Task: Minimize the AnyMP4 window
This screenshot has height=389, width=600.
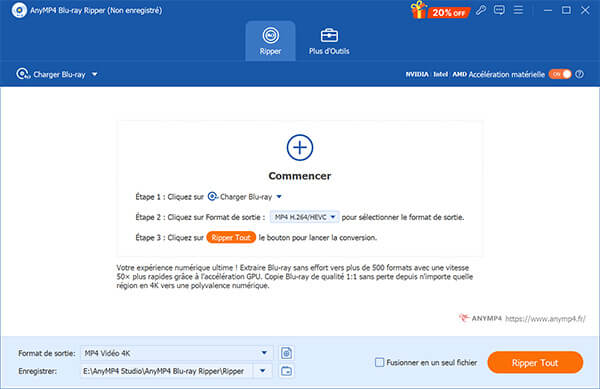Action: coord(548,10)
